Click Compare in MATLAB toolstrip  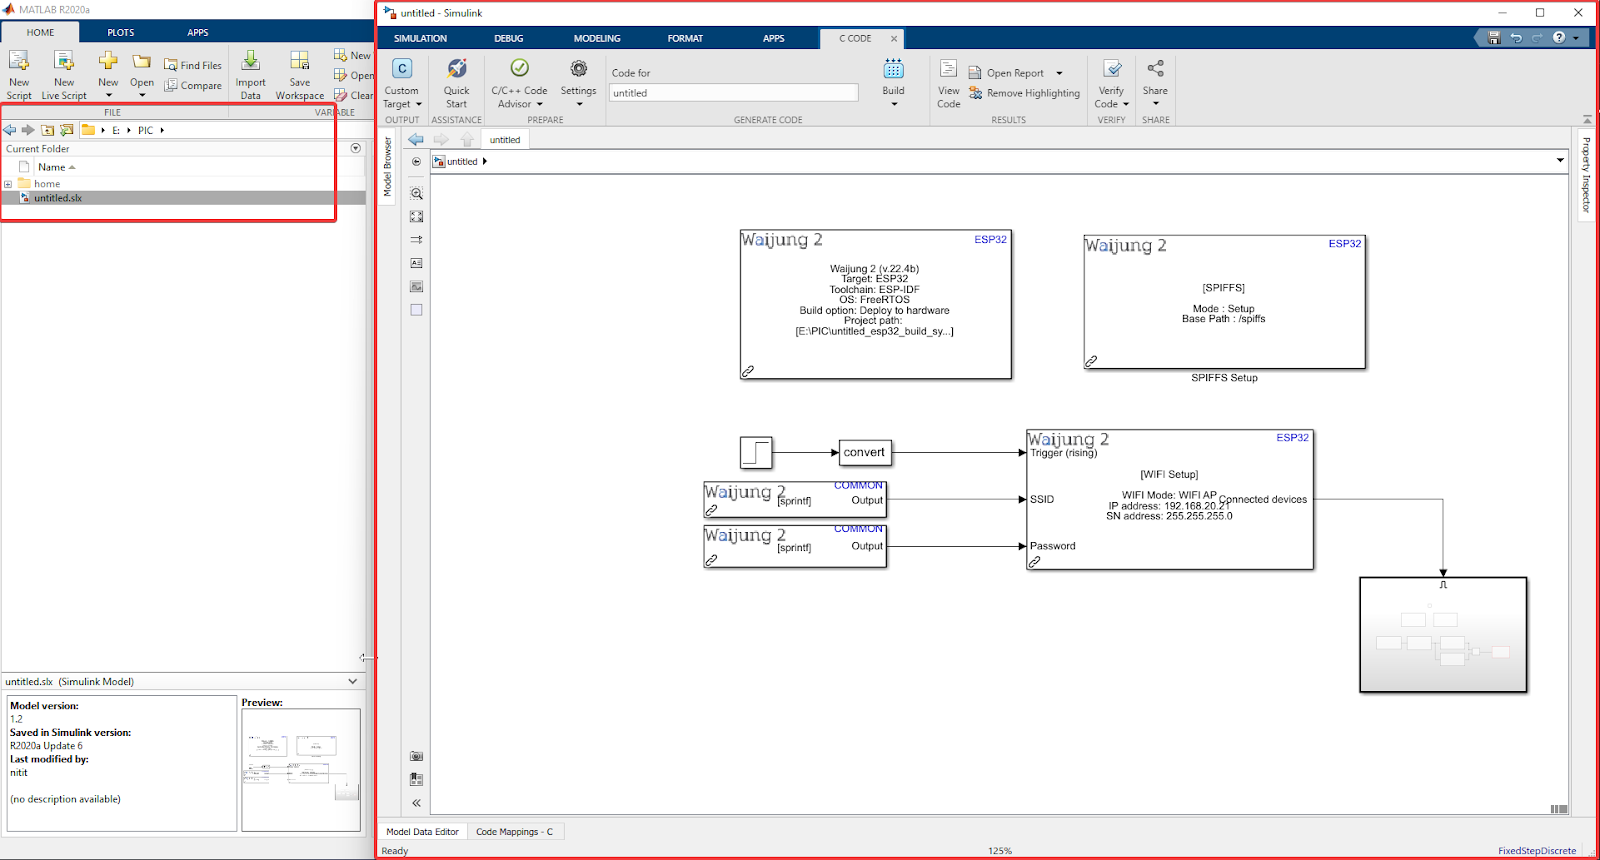click(x=193, y=86)
